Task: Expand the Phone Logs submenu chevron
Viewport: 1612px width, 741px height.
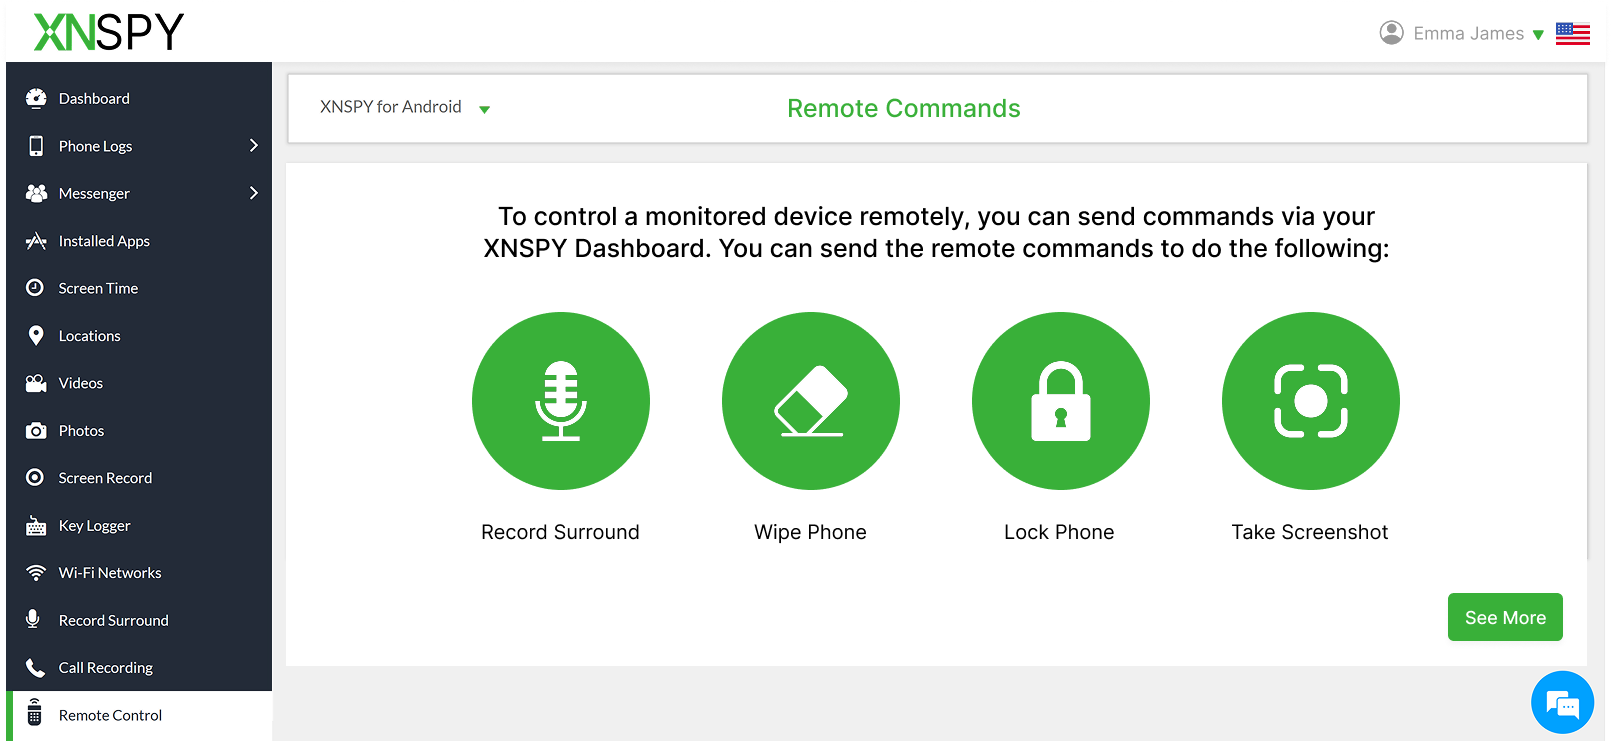Action: [254, 146]
